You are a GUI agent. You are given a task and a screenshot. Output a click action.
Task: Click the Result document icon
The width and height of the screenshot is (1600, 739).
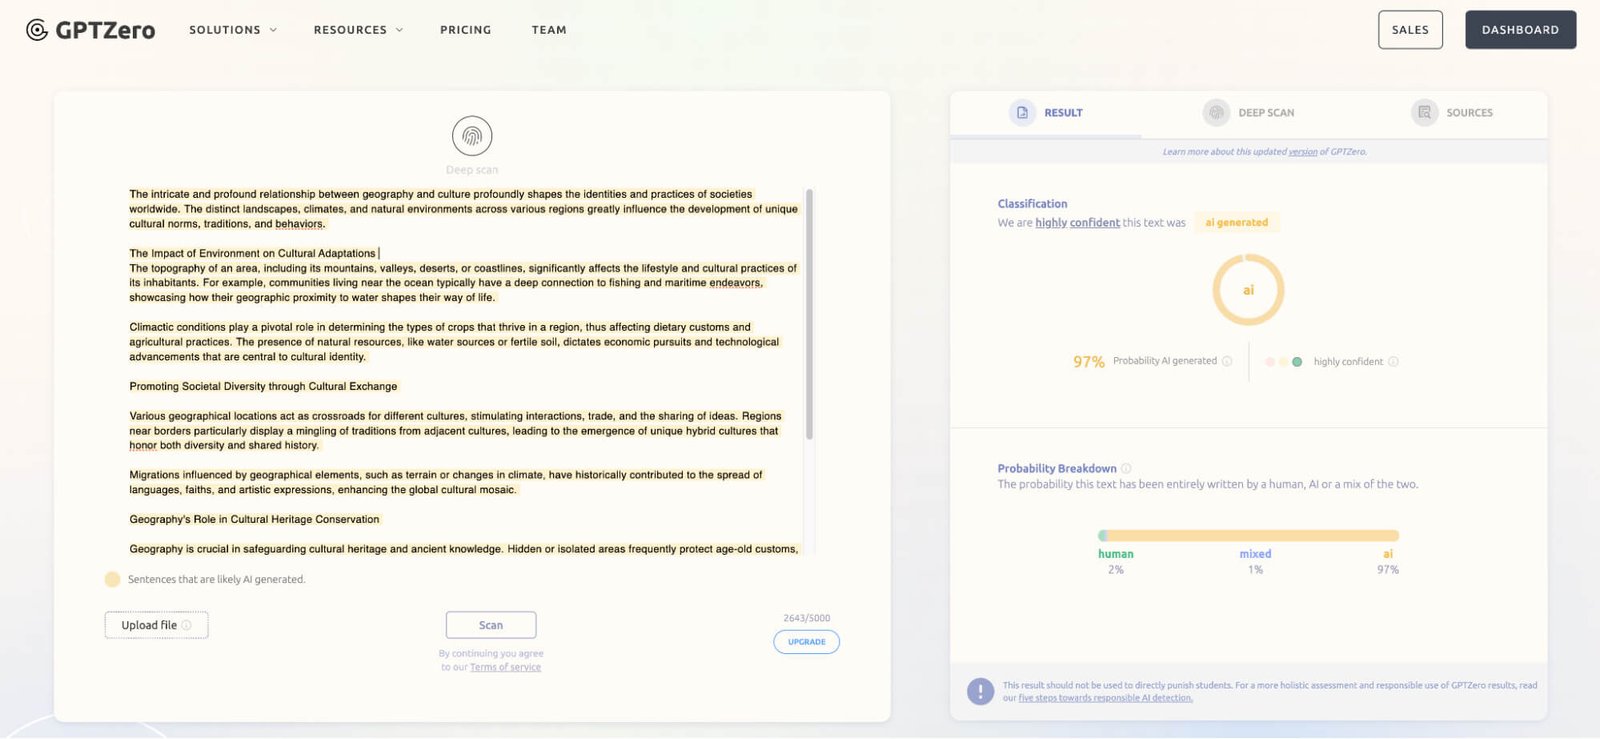coord(1022,113)
